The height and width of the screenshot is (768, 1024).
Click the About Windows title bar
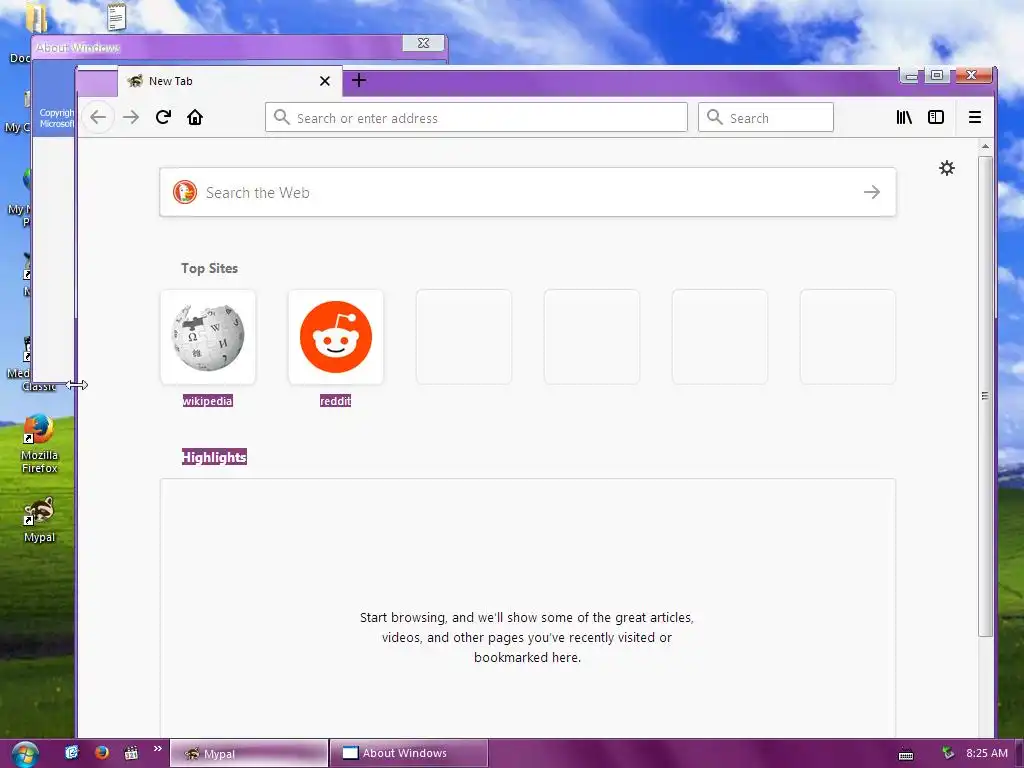point(239,47)
